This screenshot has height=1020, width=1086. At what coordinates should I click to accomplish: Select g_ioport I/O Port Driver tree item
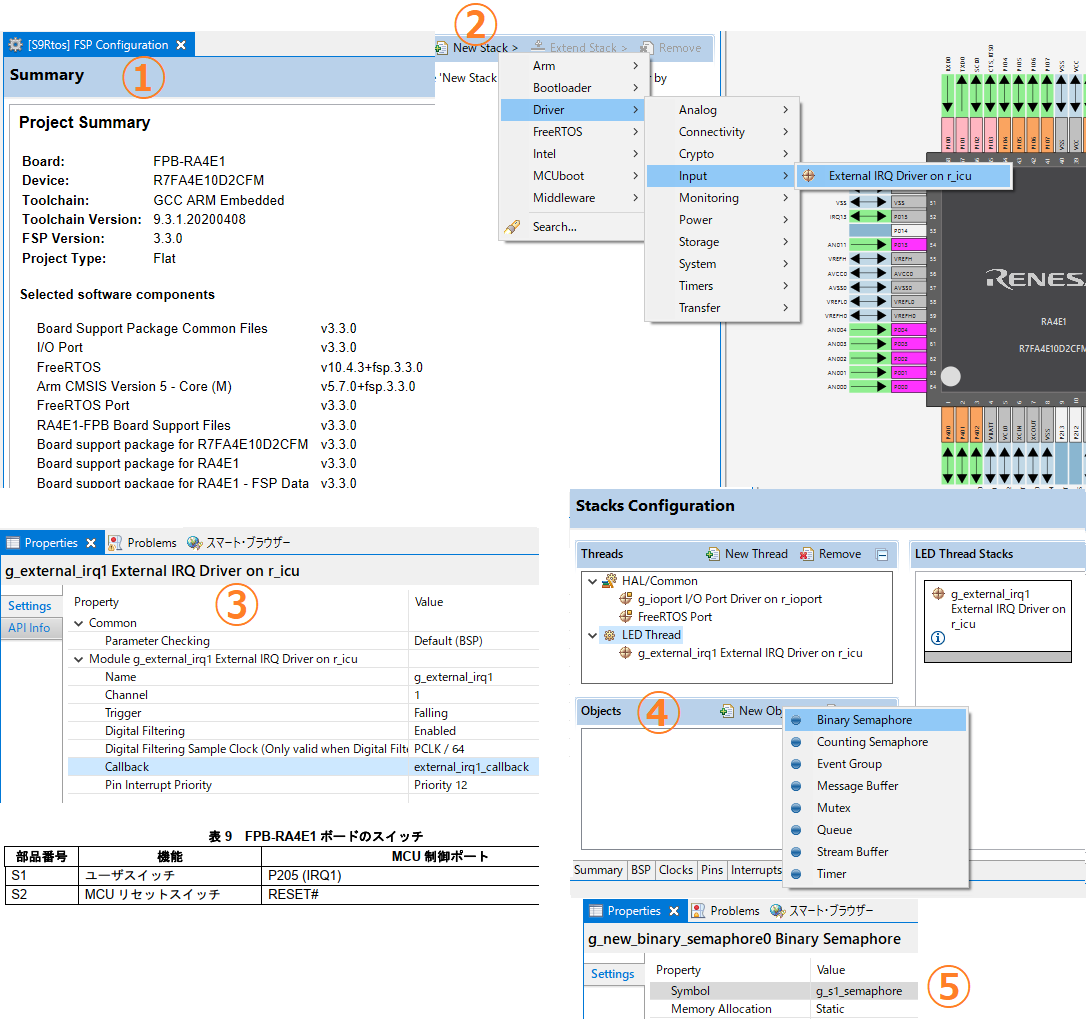(720, 599)
